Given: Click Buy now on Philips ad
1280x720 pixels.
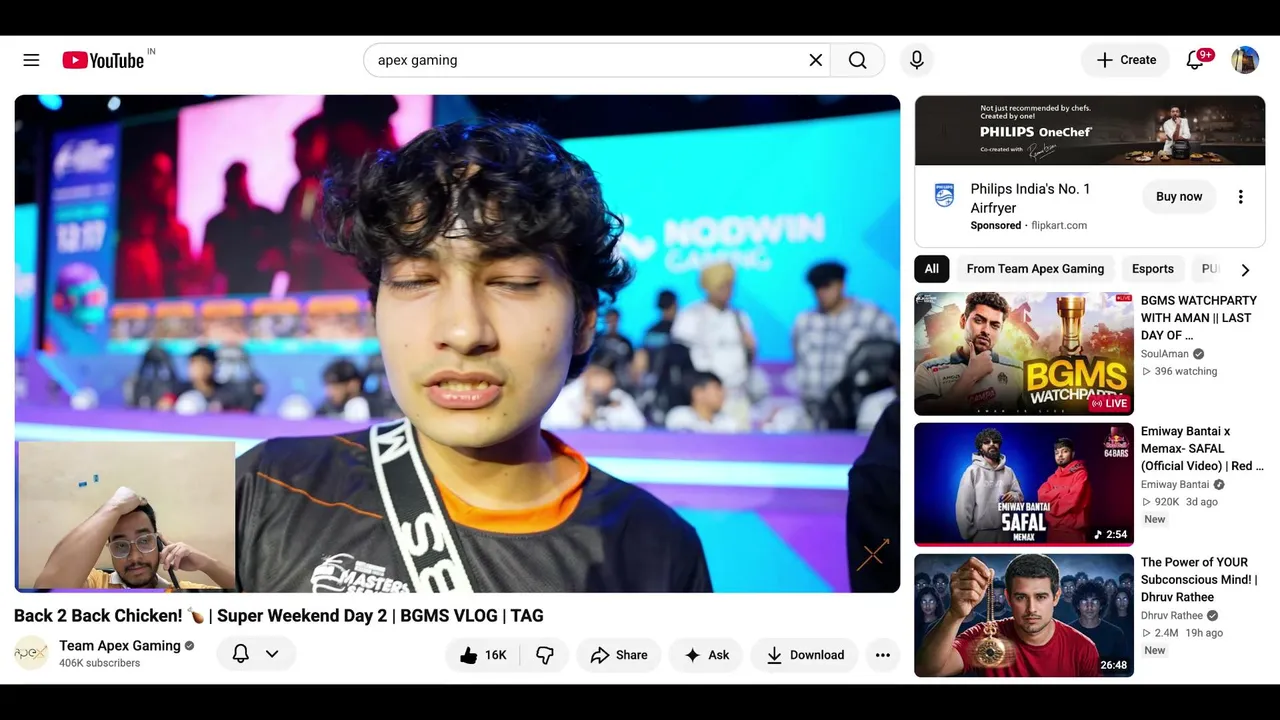Looking at the screenshot, I should 1179,197.
